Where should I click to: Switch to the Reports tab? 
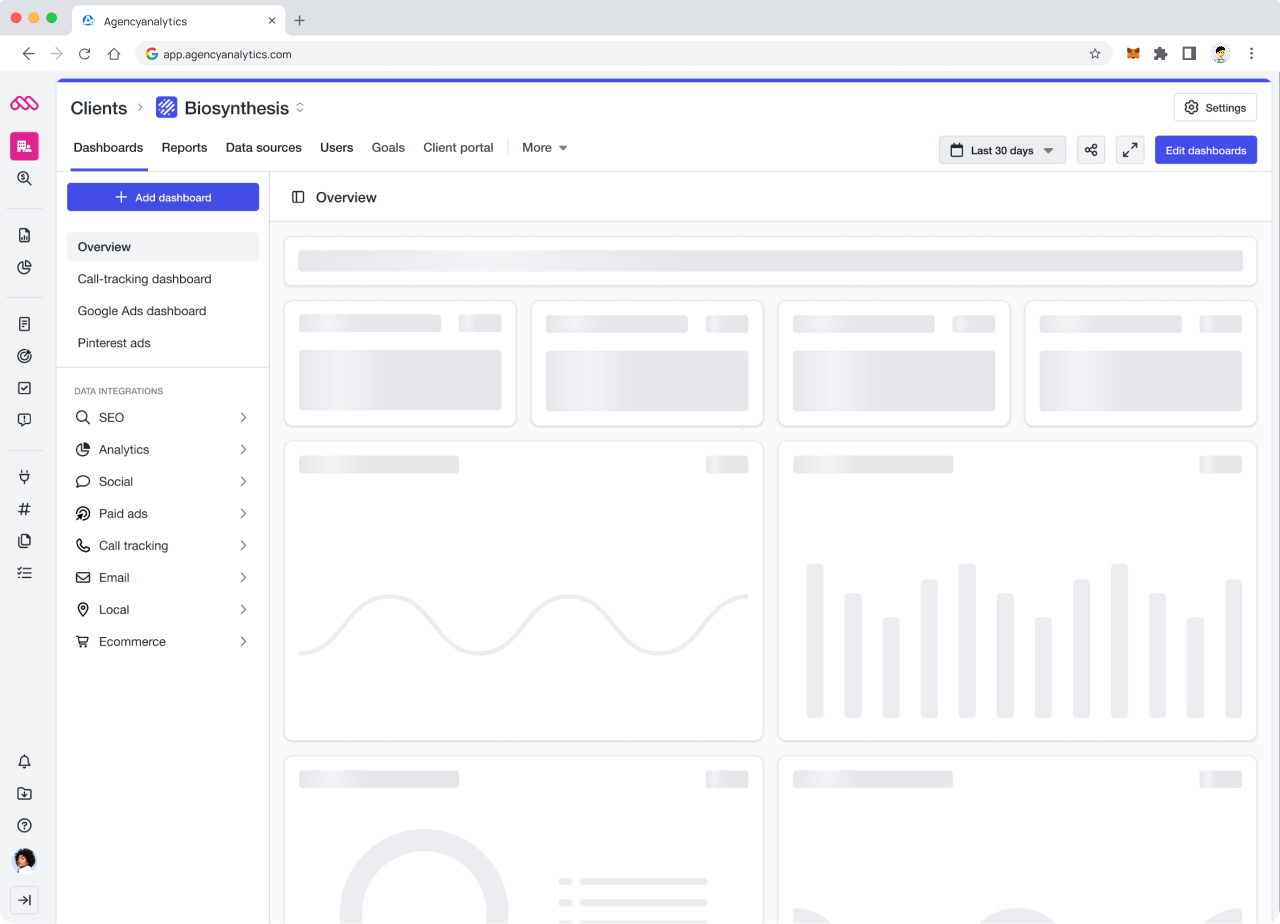click(184, 148)
